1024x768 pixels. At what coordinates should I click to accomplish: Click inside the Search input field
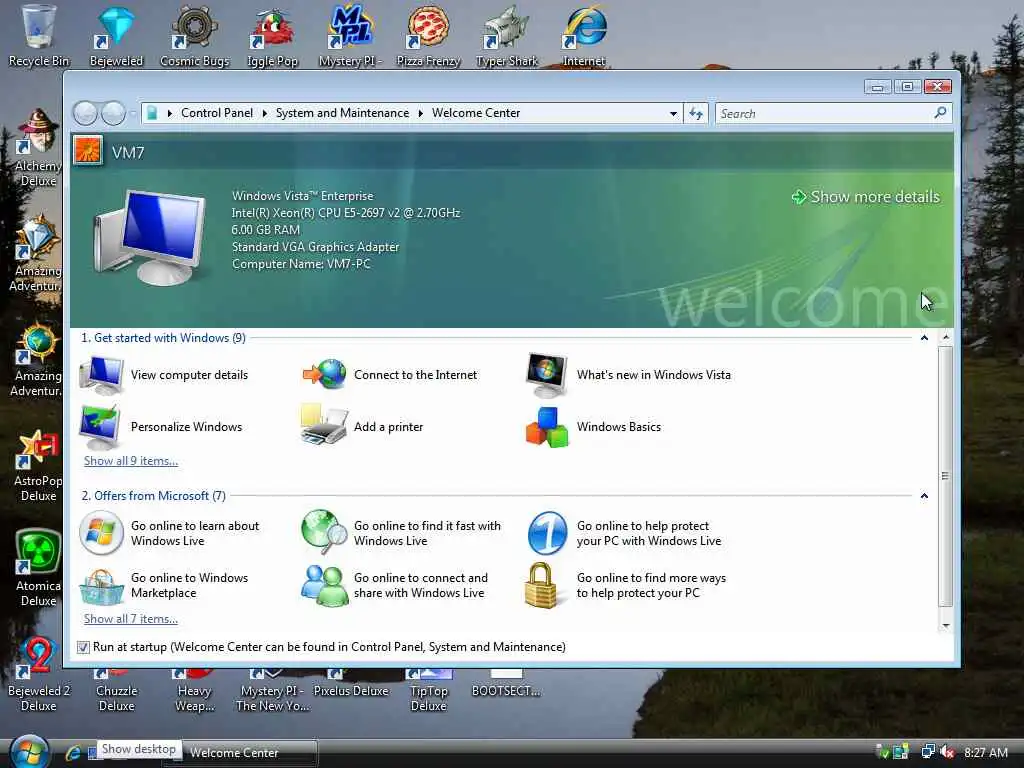(824, 114)
